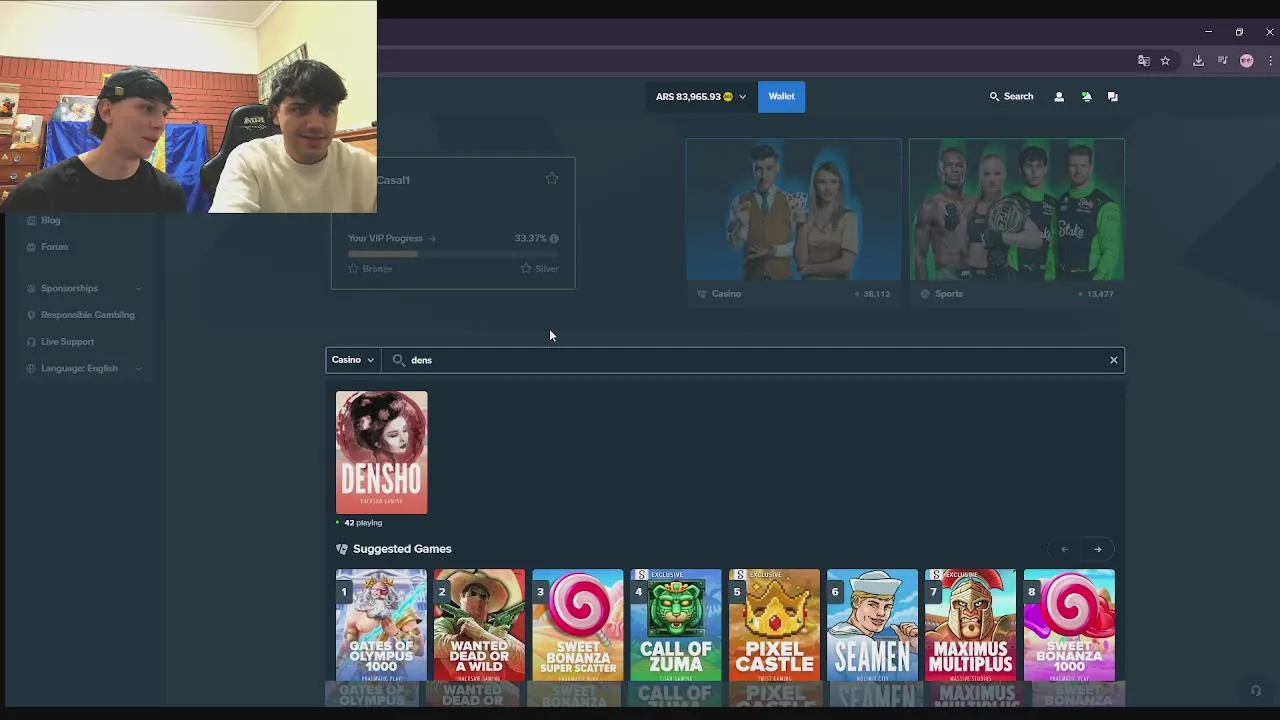
Task: Open Pixel Castle game
Action: pyautogui.click(x=774, y=626)
